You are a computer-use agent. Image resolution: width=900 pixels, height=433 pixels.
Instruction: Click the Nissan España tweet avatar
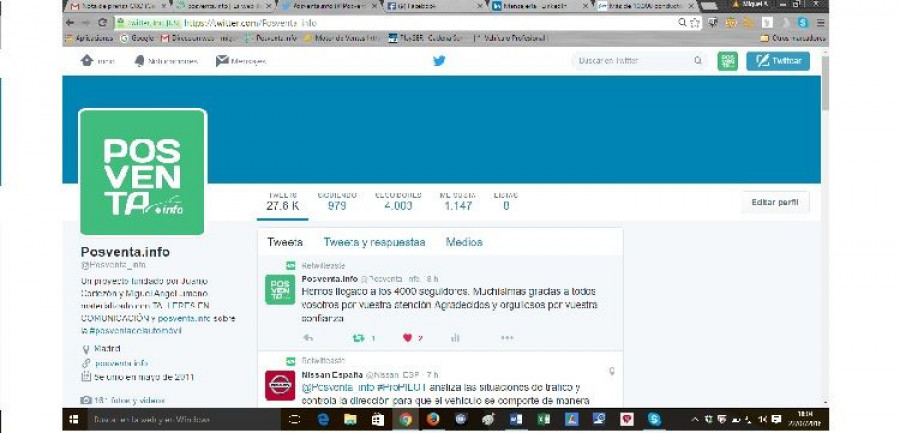280,385
